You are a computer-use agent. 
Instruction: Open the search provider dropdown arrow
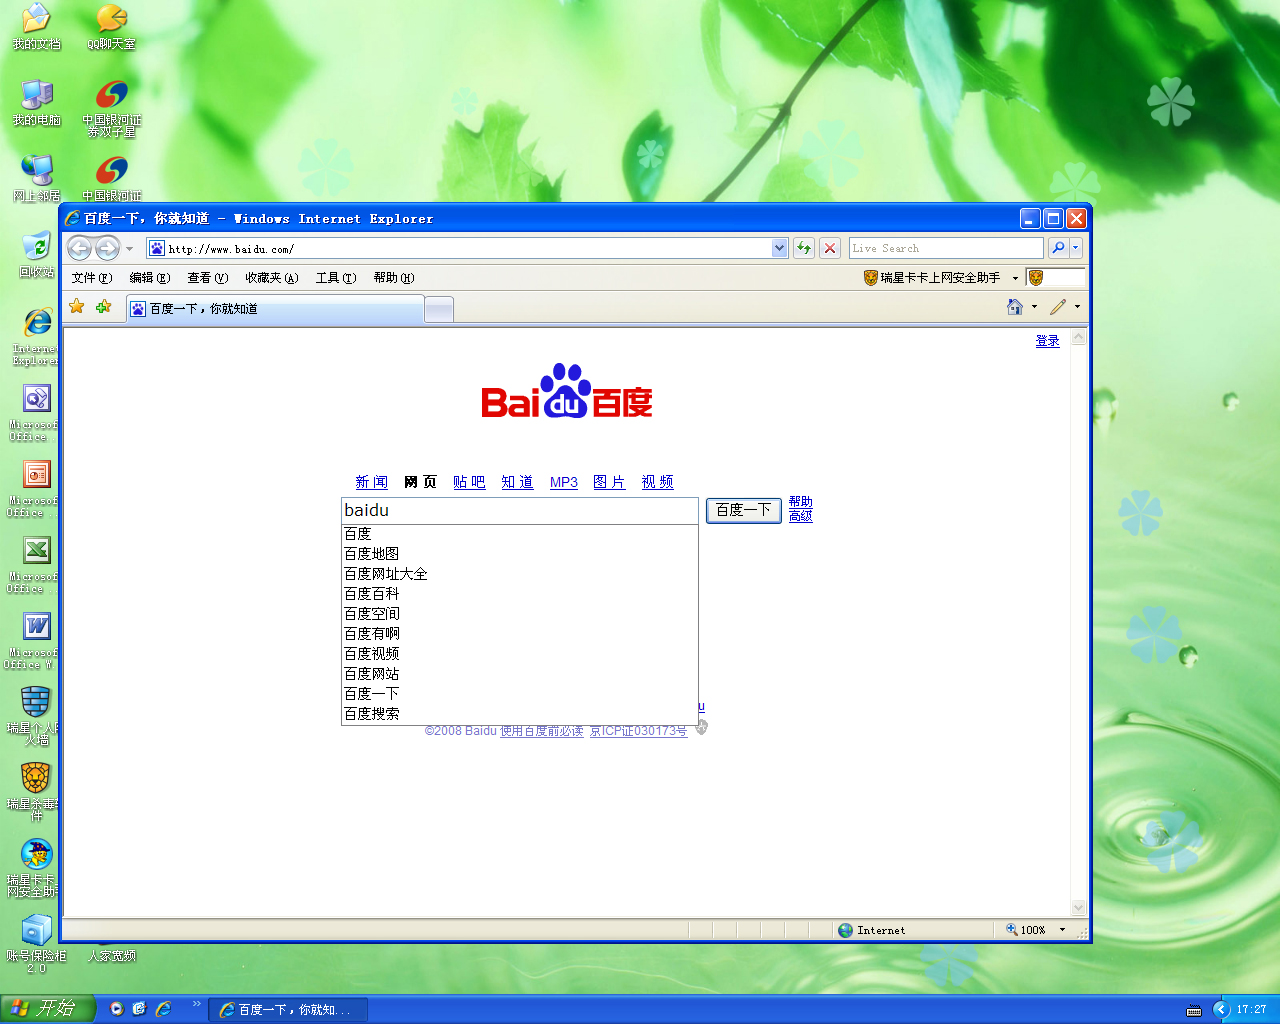click(x=1076, y=248)
